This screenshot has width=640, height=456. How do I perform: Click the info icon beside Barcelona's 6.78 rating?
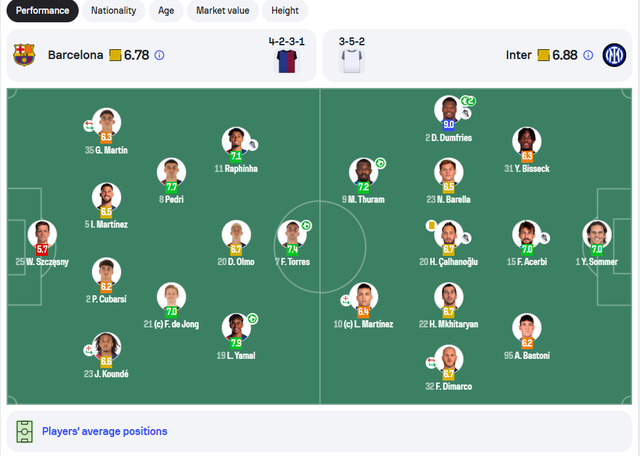[160, 55]
